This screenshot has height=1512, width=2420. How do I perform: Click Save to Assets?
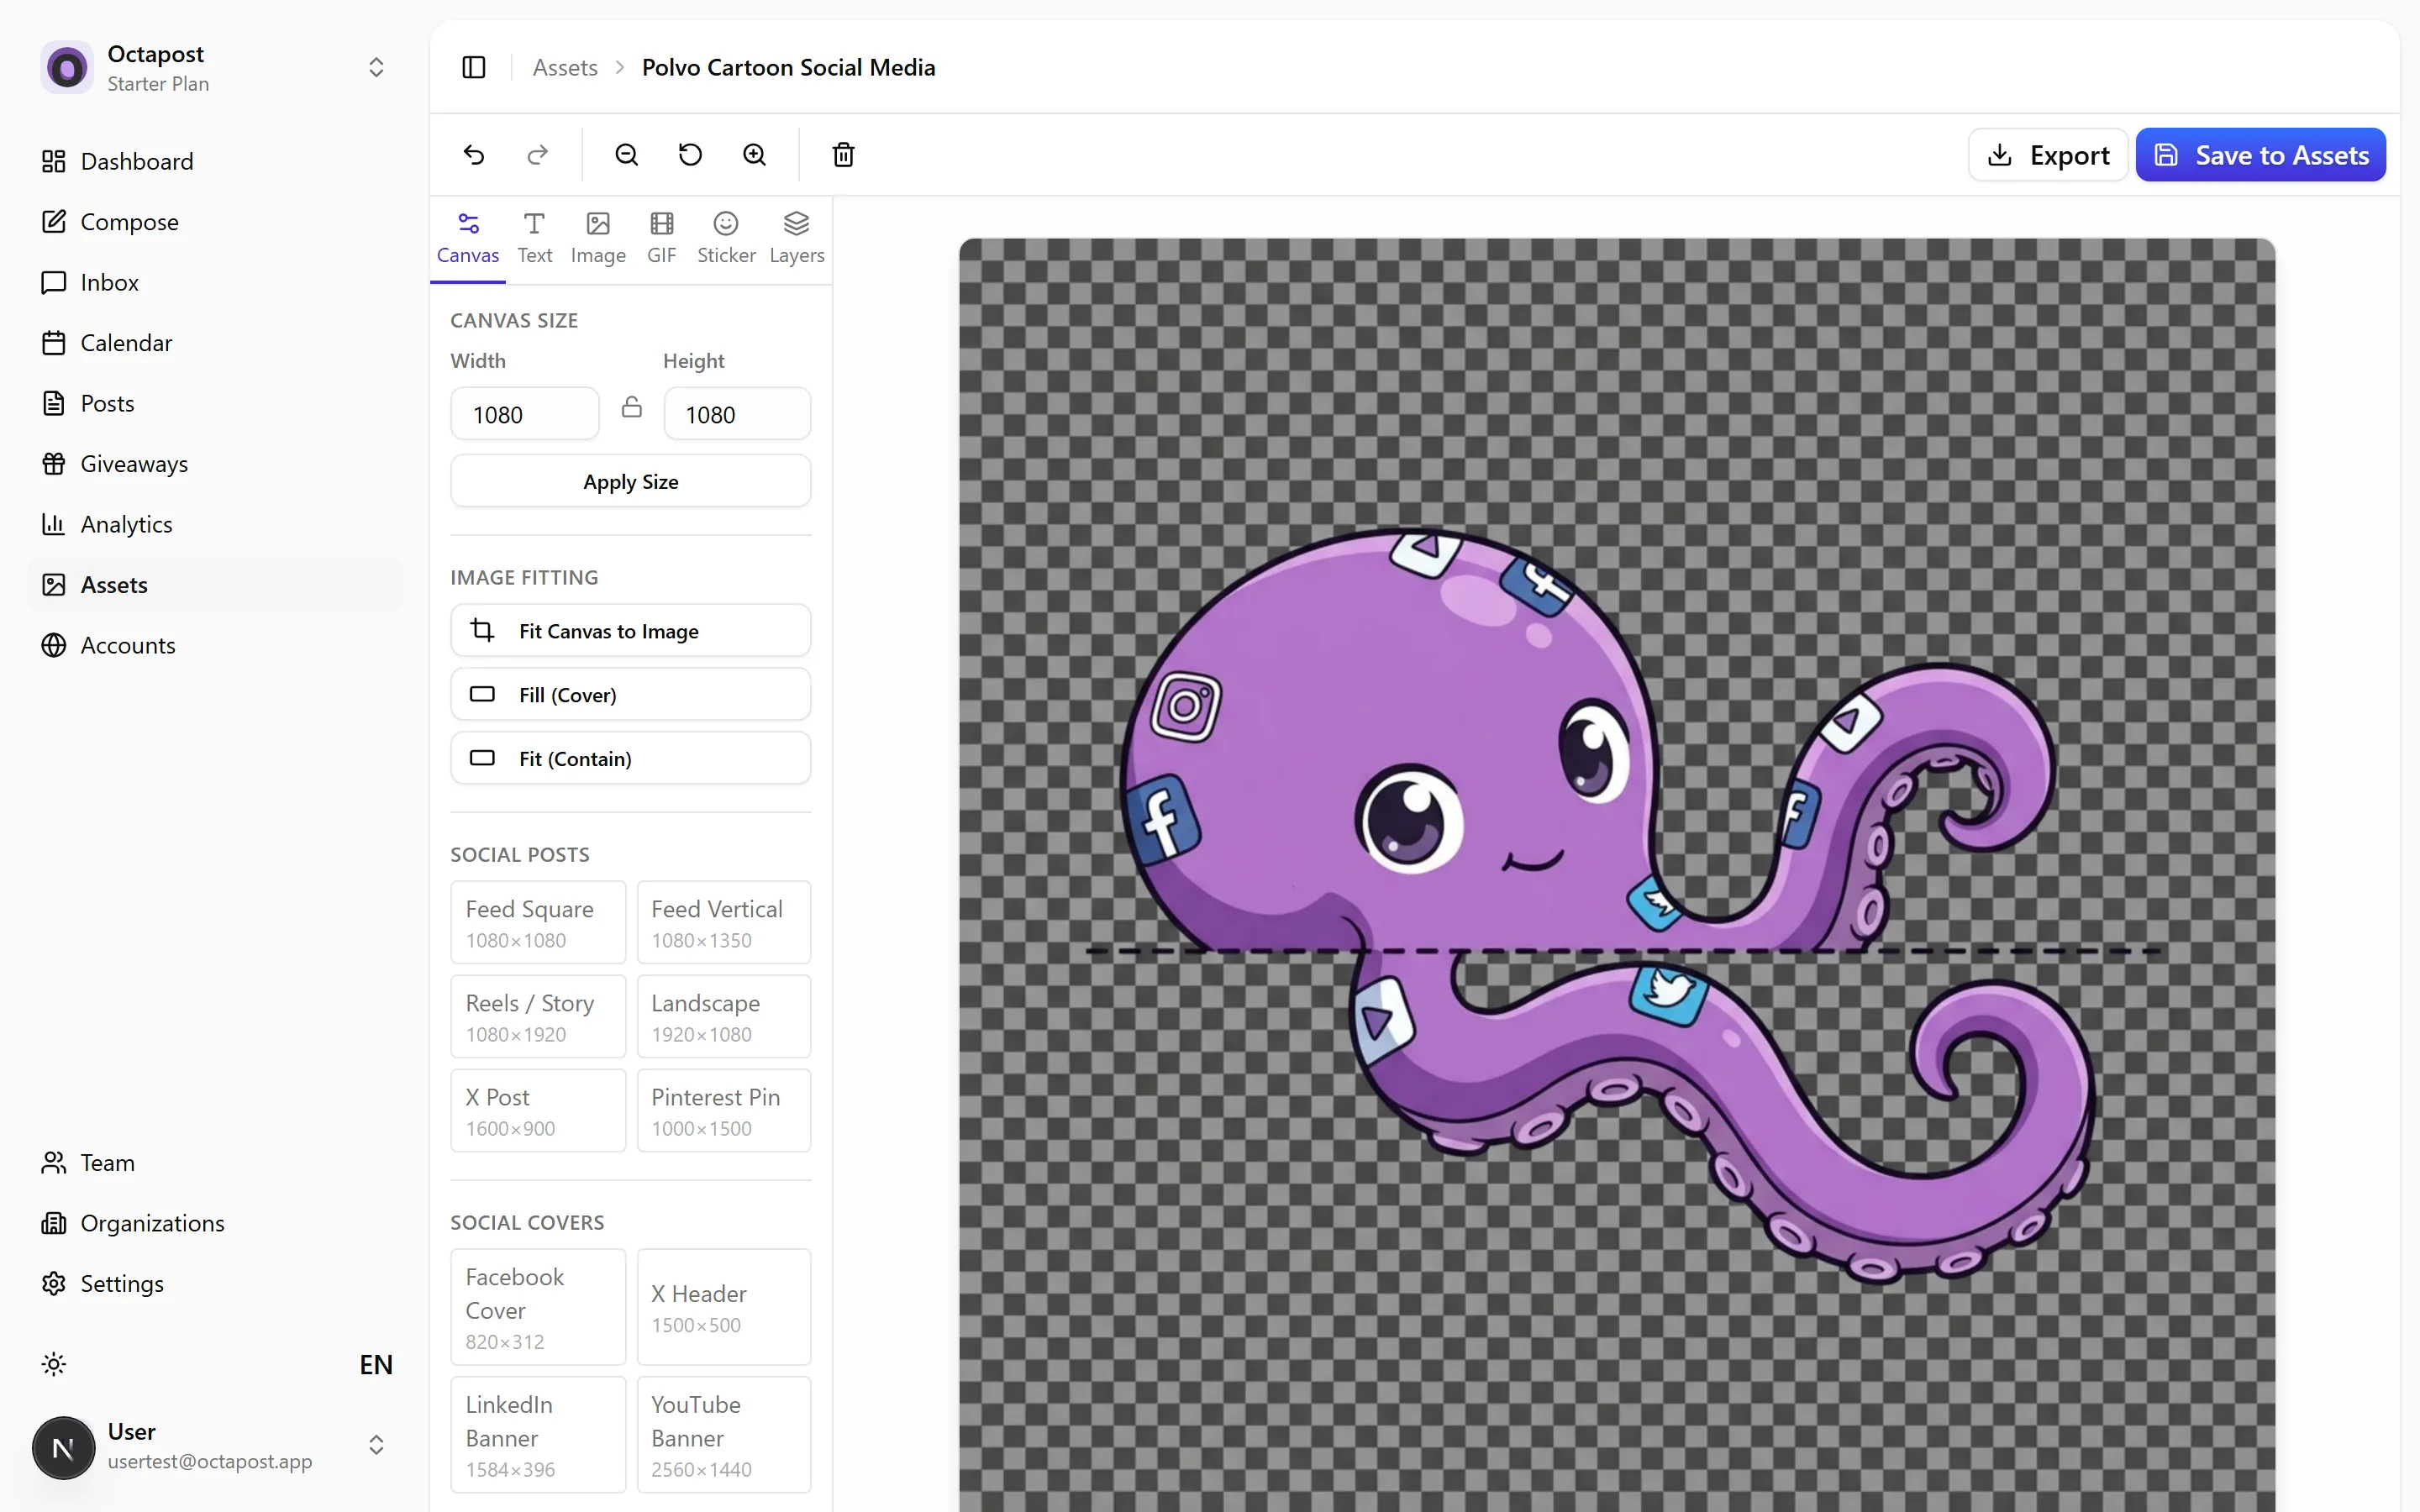[2260, 155]
